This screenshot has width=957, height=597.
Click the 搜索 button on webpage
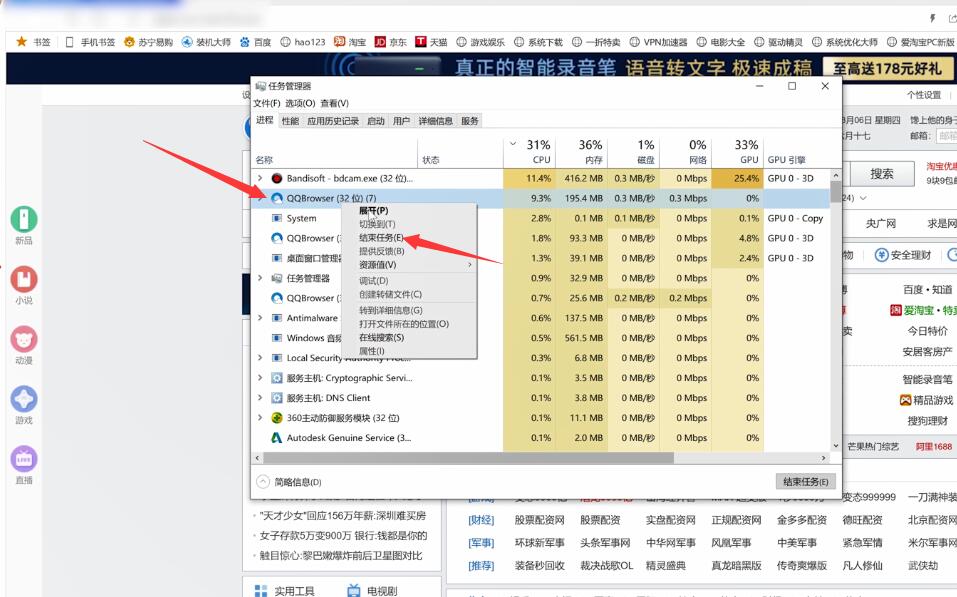point(882,174)
